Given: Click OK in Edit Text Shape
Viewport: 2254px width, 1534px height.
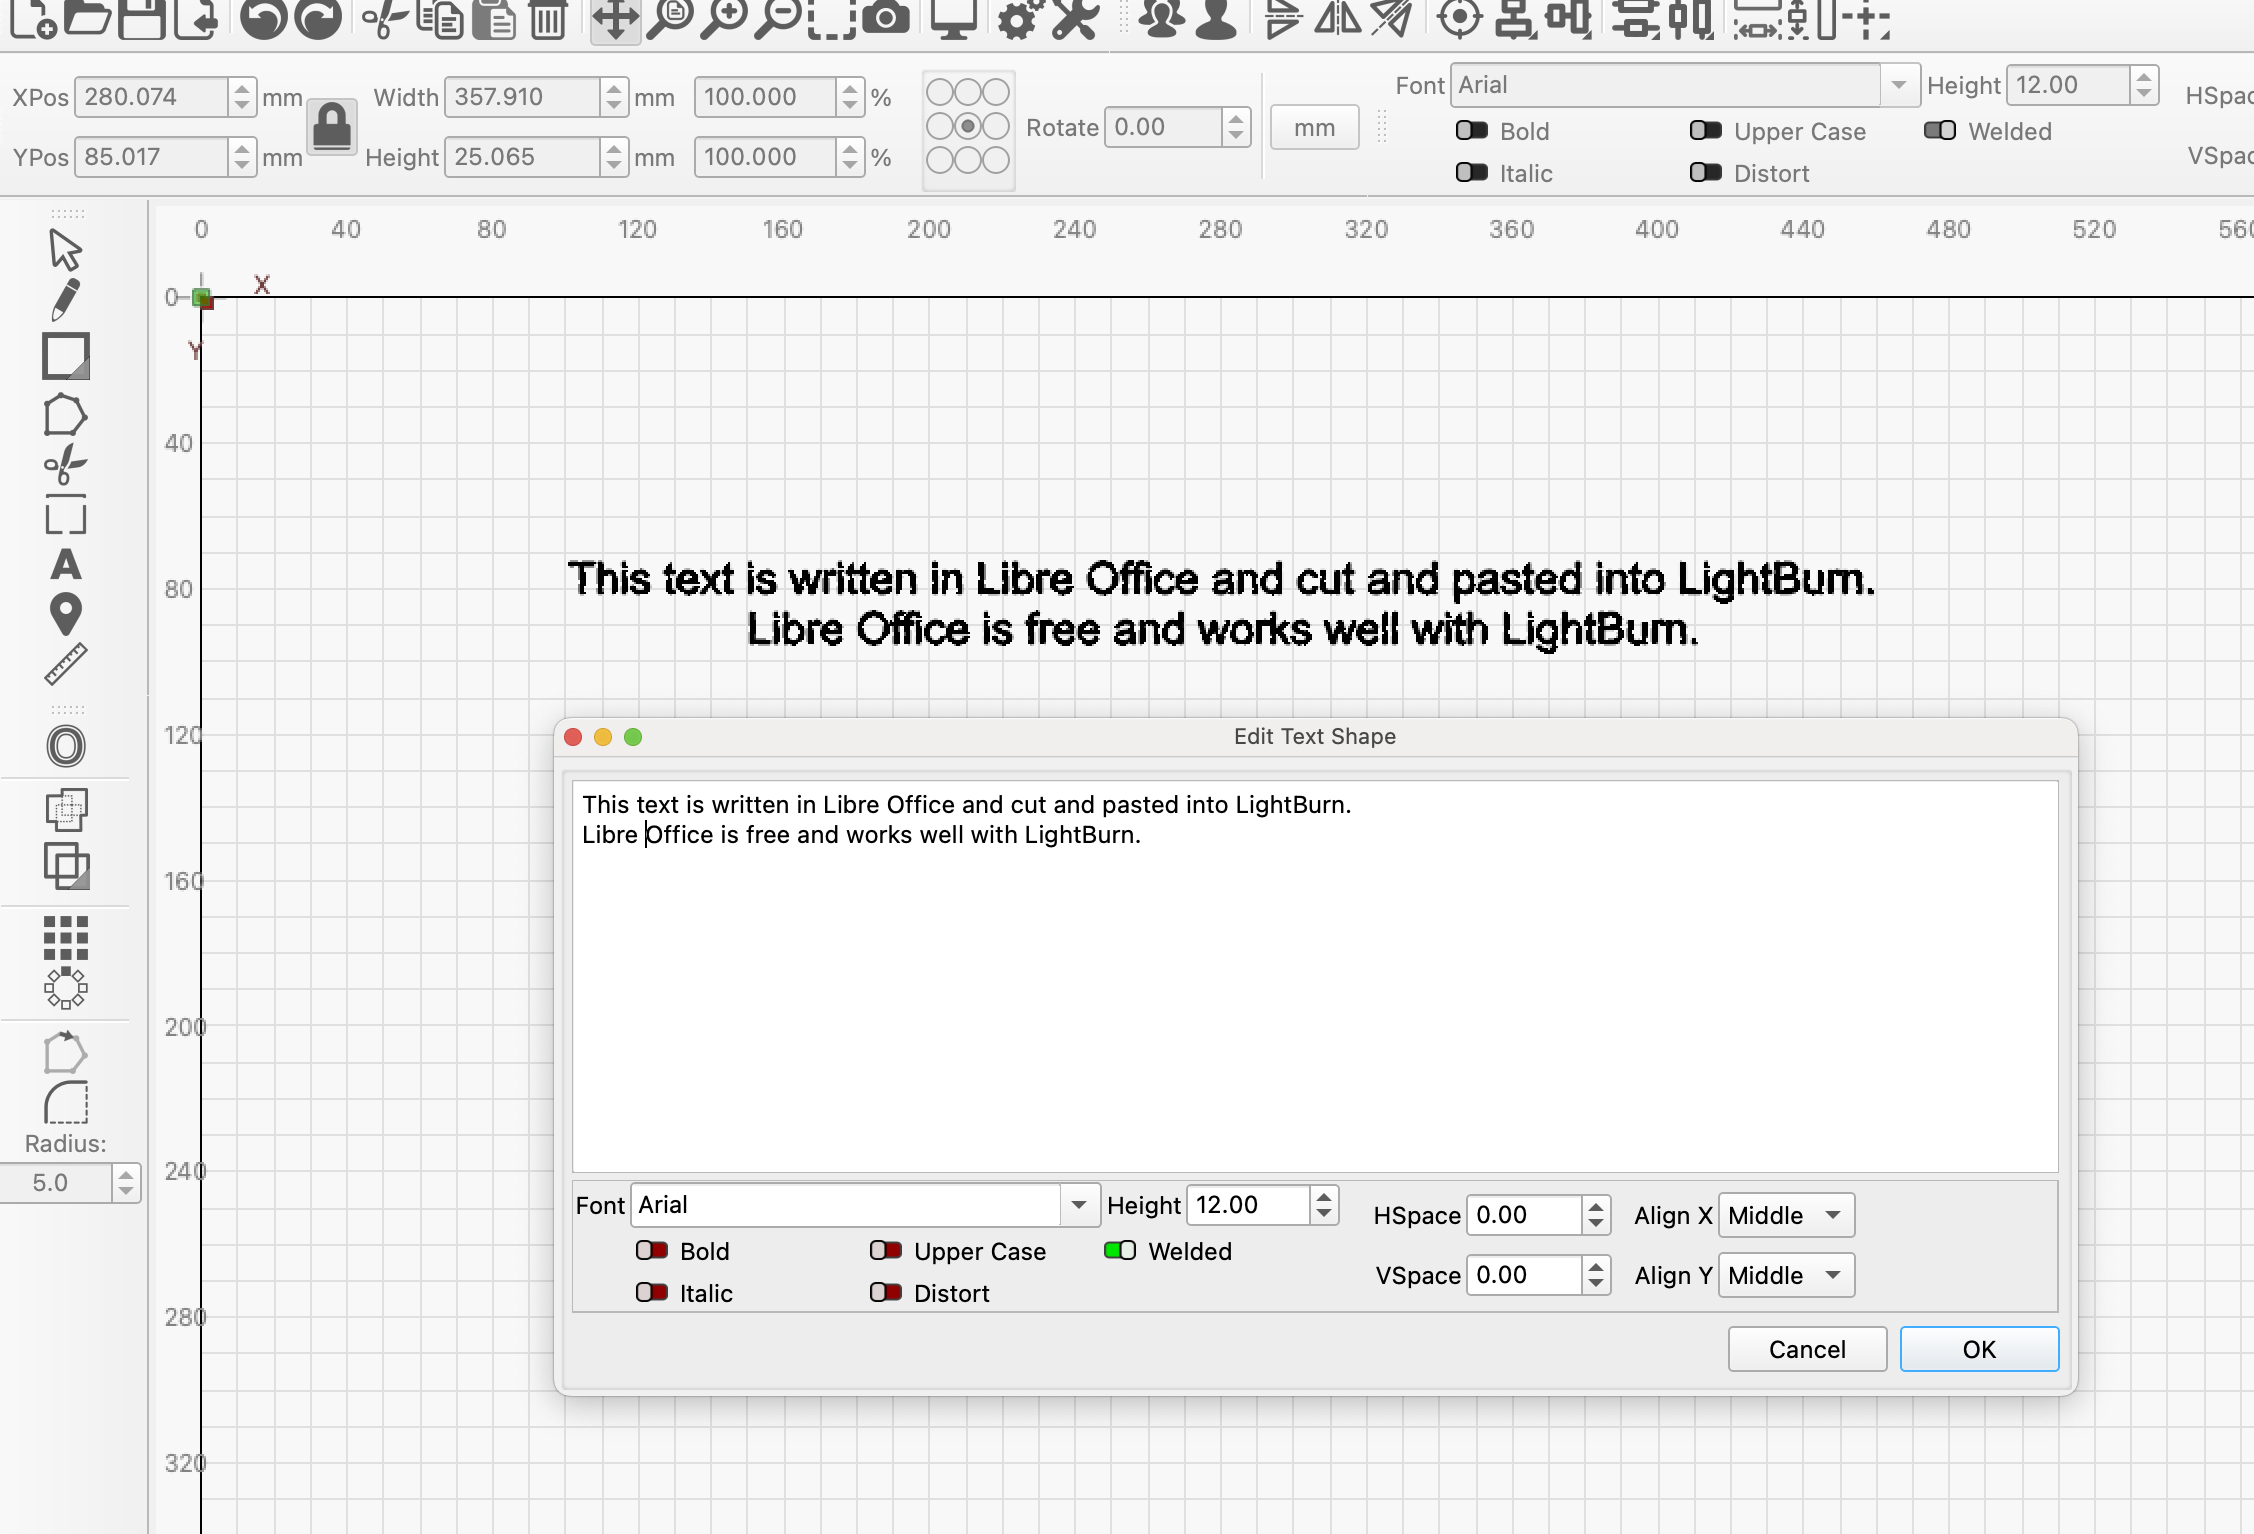Looking at the screenshot, I should coord(1979,1350).
